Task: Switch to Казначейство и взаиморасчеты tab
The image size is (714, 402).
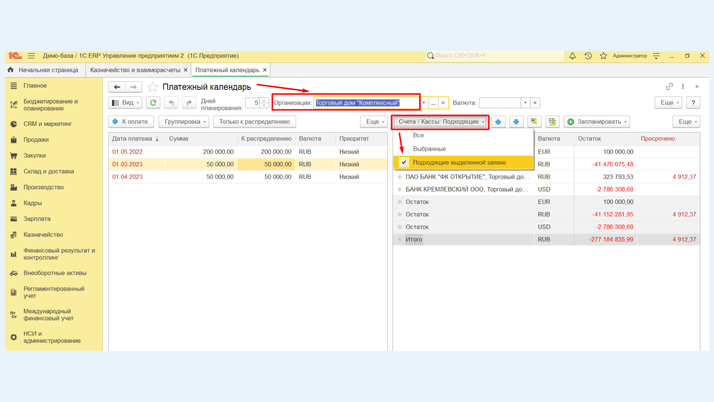Action: click(135, 70)
